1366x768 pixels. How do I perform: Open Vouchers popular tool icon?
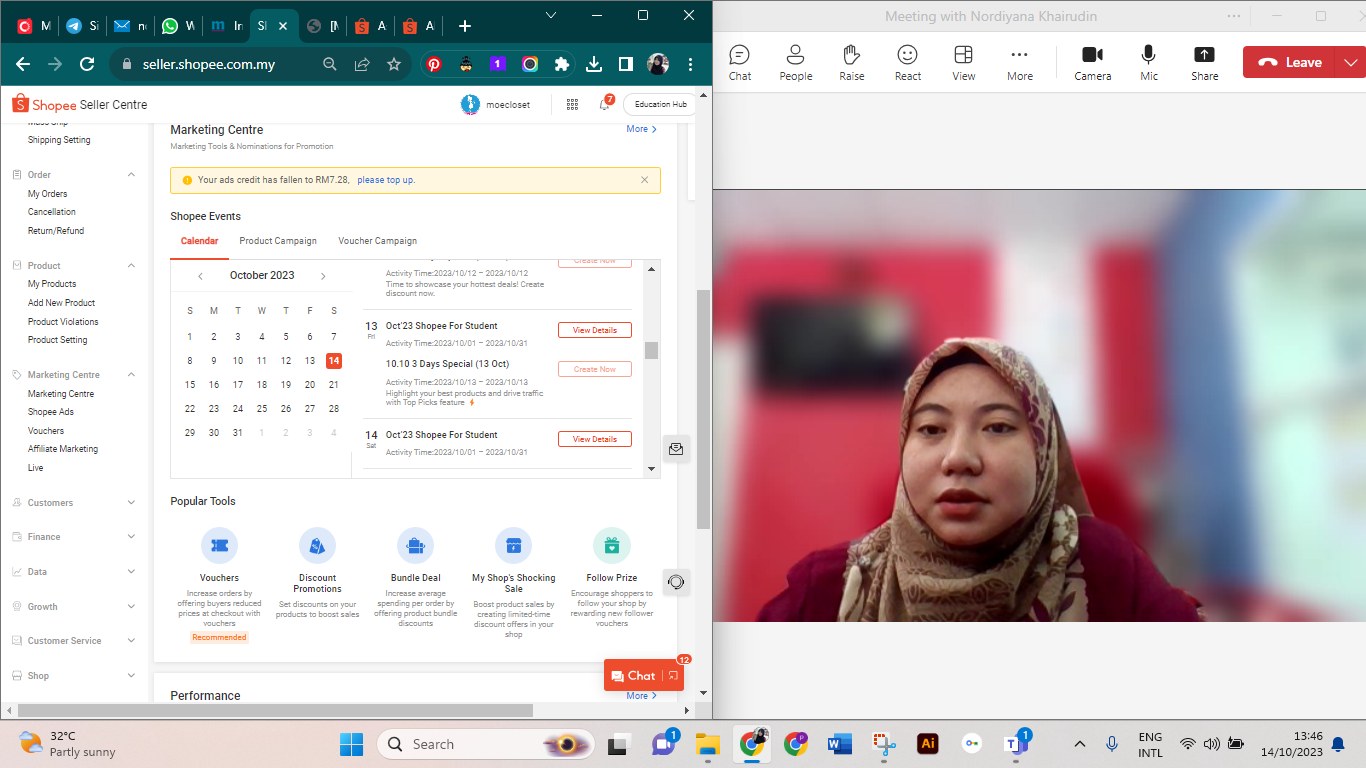click(x=219, y=546)
